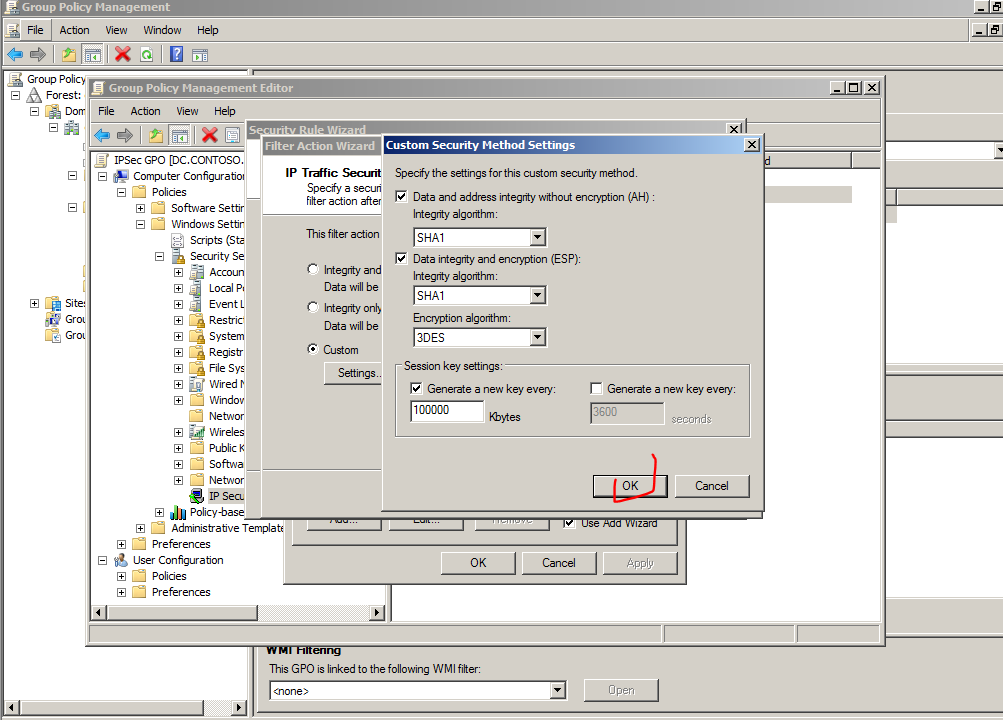Image resolution: width=1003 pixels, height=720 pixels.
Task: Select Custom radio button in Filter Action Wizard
Action: (312, 349)
